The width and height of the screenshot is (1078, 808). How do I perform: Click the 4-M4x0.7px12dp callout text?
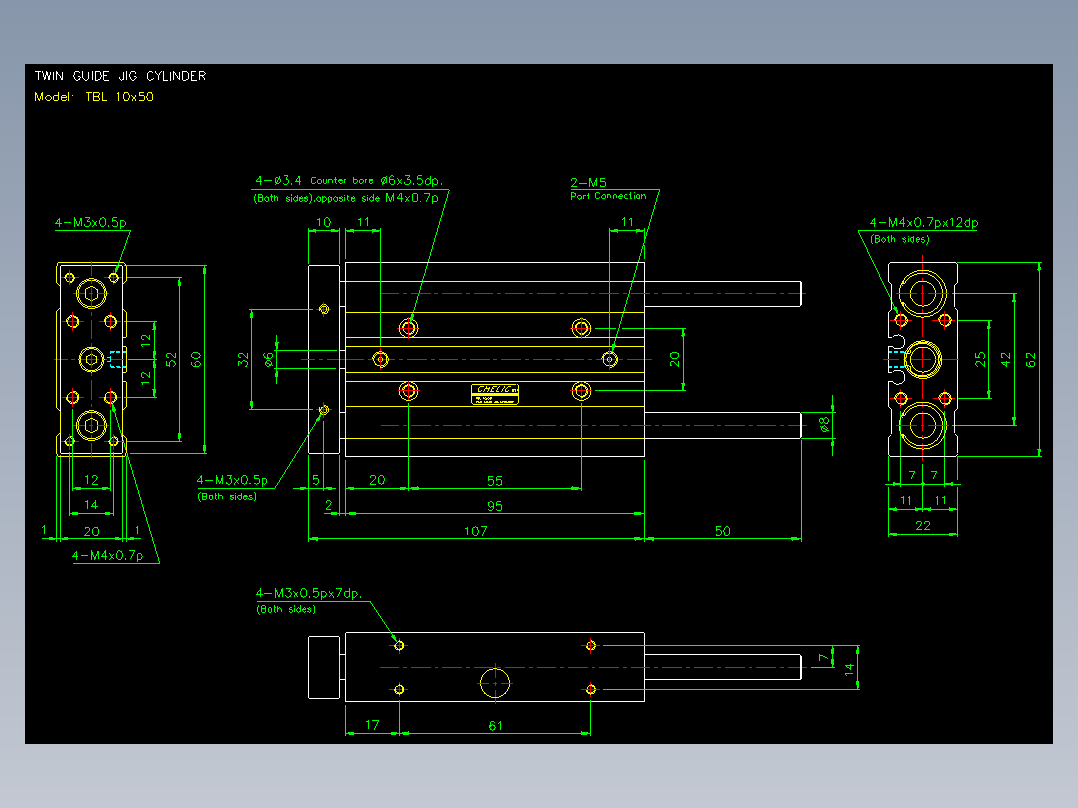click(x=923, y=222)
